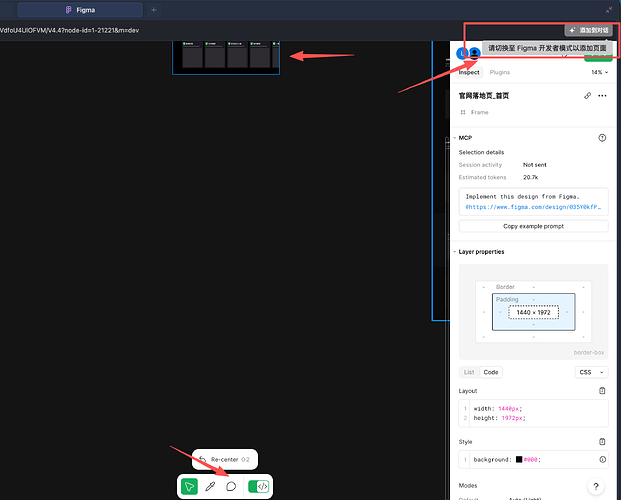The image size is (621, 500).
Task: Switch to Code view
Action: [490, 372]
